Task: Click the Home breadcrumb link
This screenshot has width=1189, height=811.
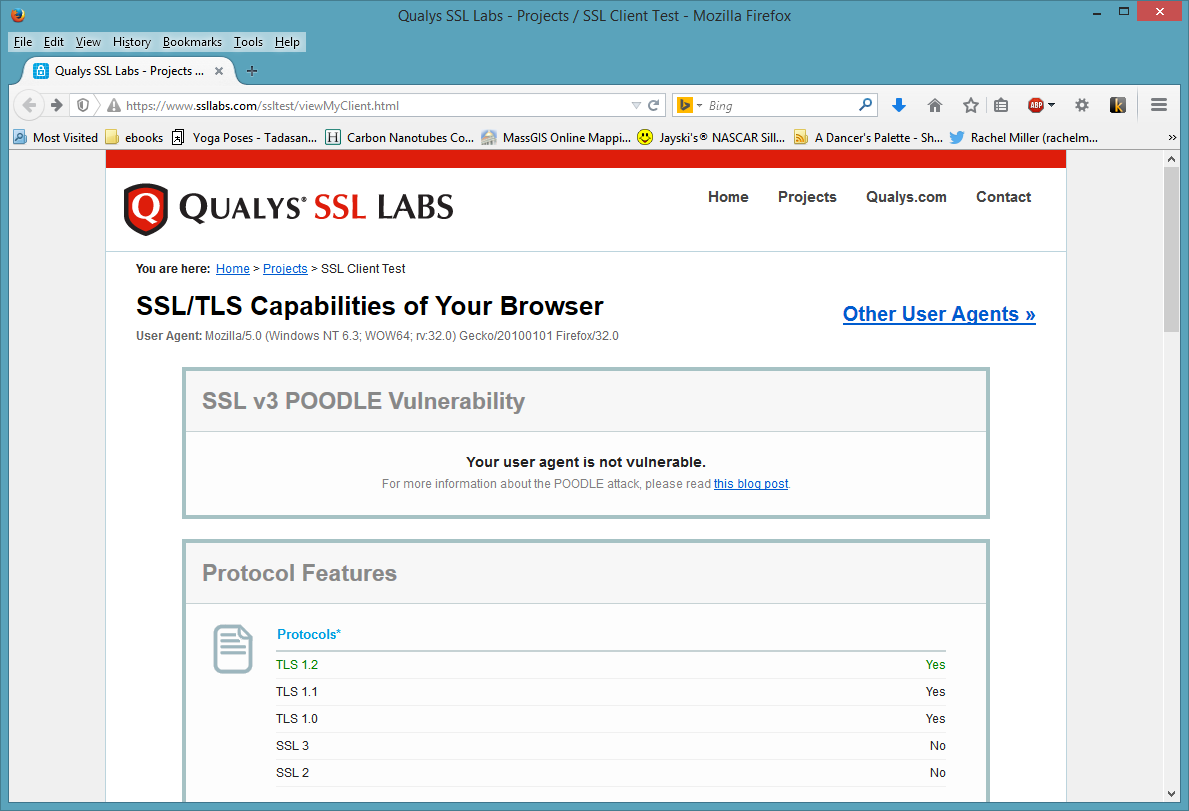Action: [x=233, y=269]
